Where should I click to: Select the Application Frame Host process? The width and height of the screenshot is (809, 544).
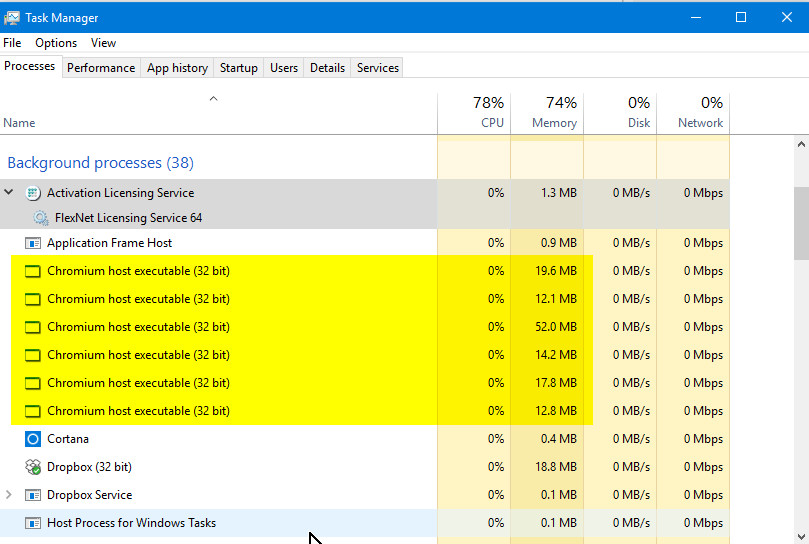pos(365,243)
